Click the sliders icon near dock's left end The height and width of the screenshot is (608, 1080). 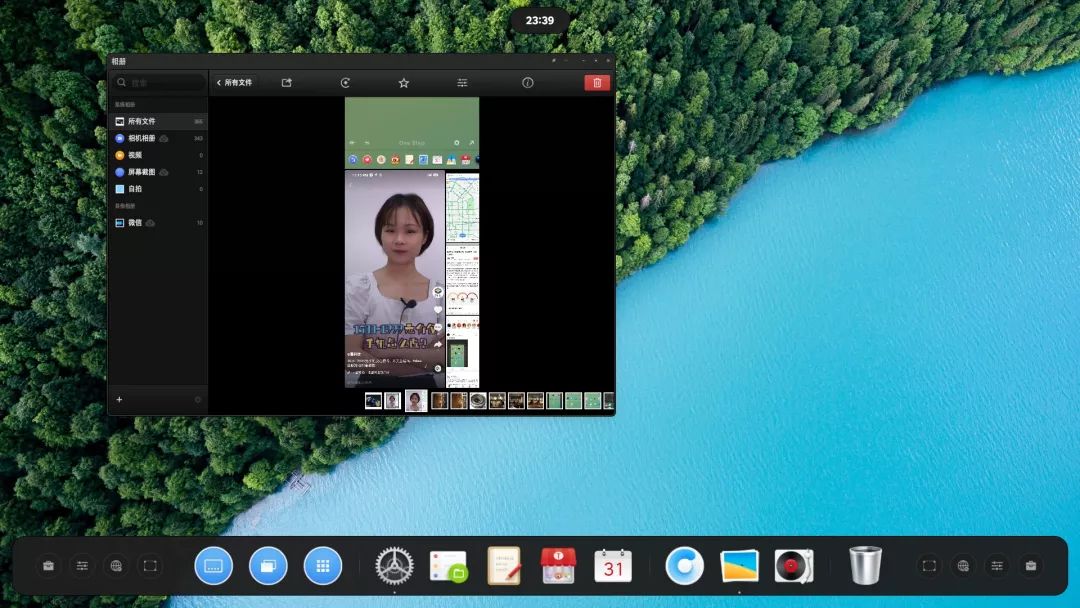[x=82, y=566]
